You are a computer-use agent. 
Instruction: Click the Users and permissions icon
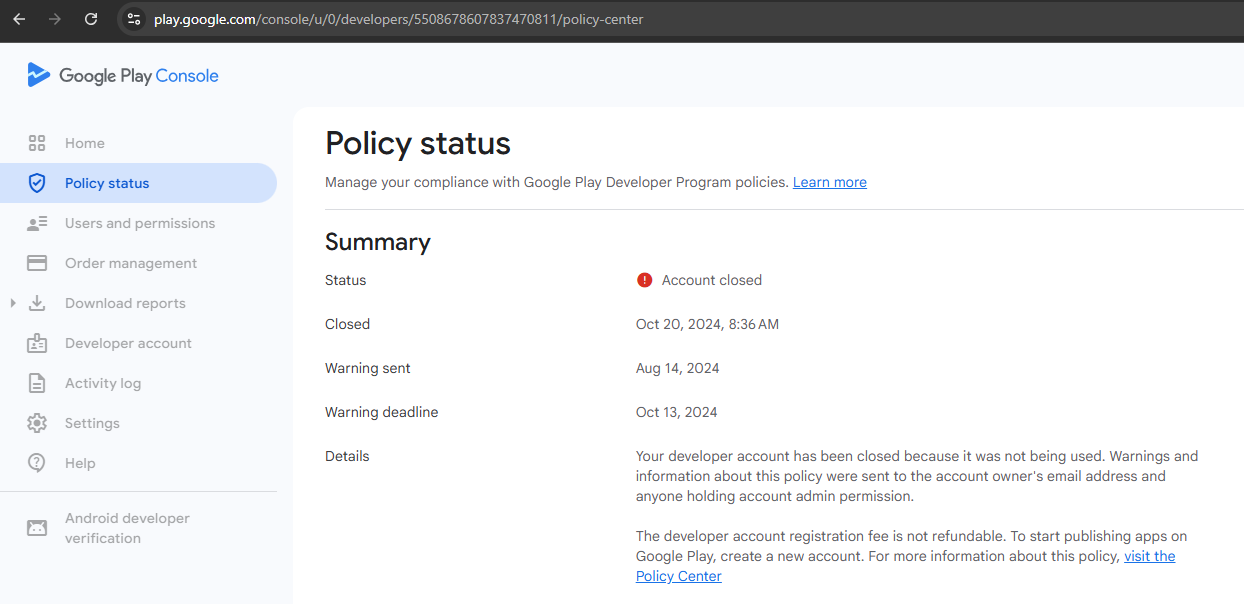coord(37,223)
